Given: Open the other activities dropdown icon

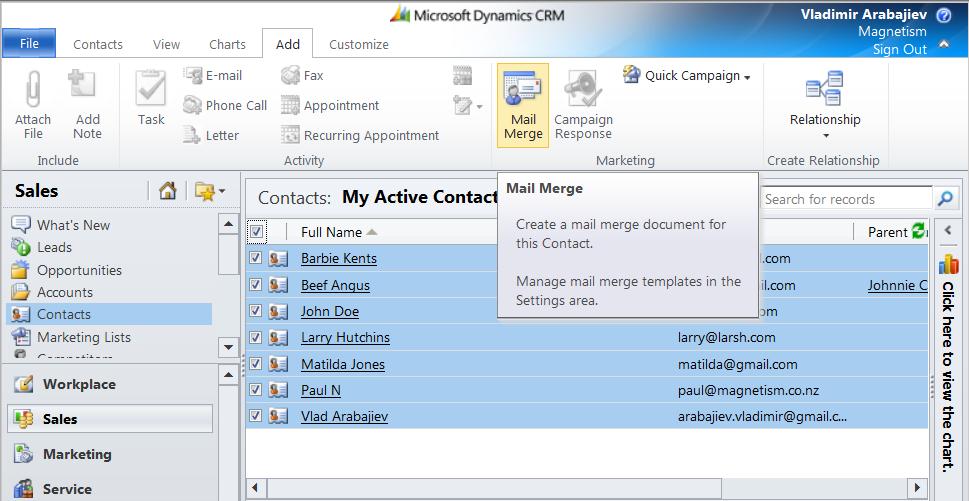Looking at the screenshot, I should coord(467,105).
